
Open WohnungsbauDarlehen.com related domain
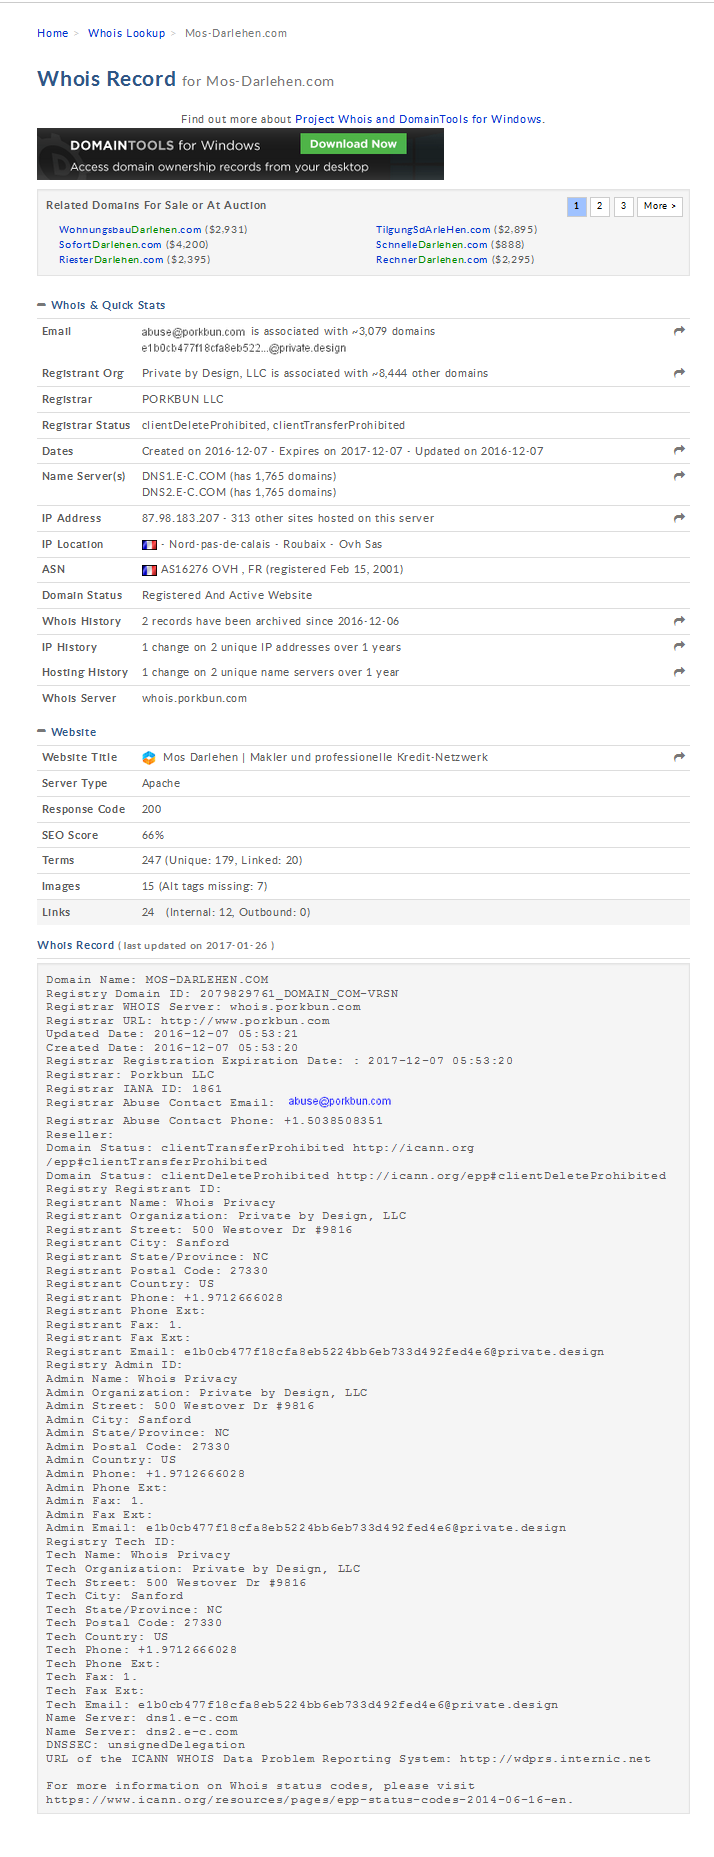(x=130, y=230)
